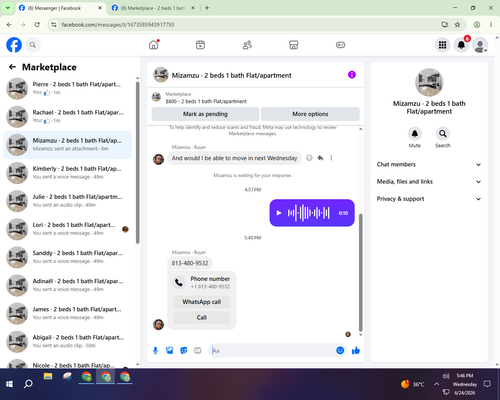The width and height of the screenshot is (500, 400).
Task: Expand Privacy & support section
Action: point(429,199)
